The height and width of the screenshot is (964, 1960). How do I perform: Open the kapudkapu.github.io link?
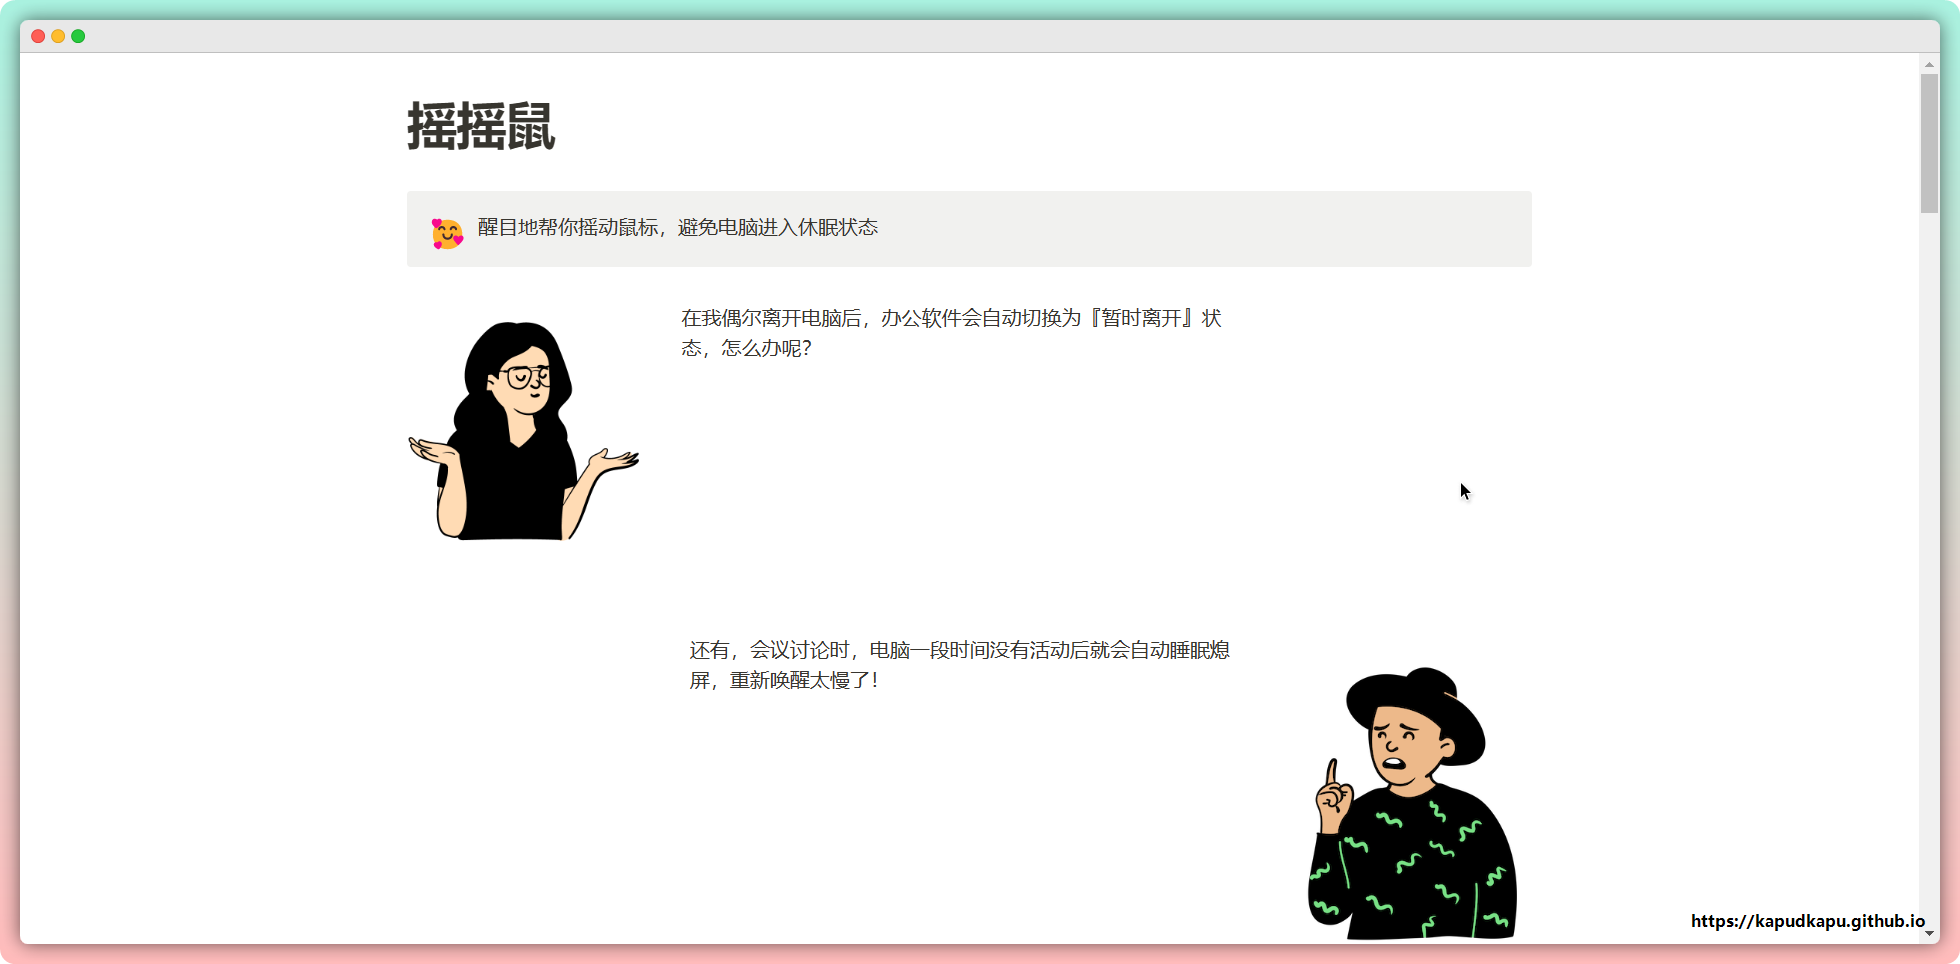tap(1807, 921)
